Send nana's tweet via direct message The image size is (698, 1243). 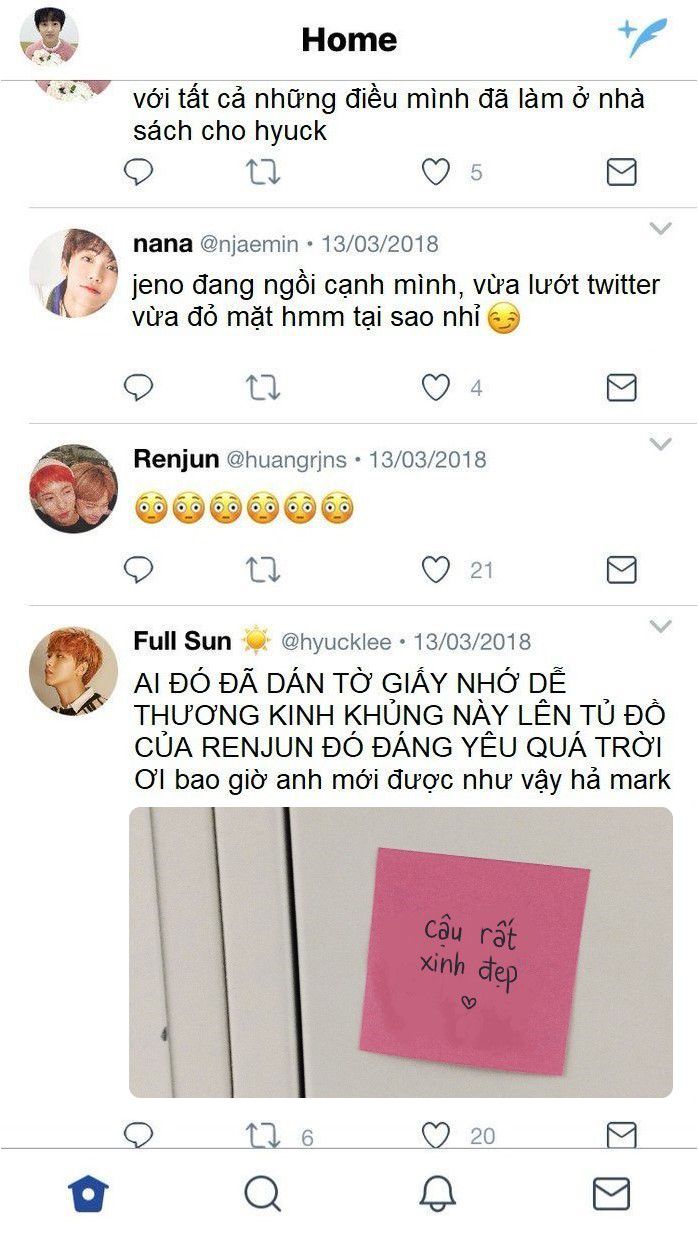(621, 387)
